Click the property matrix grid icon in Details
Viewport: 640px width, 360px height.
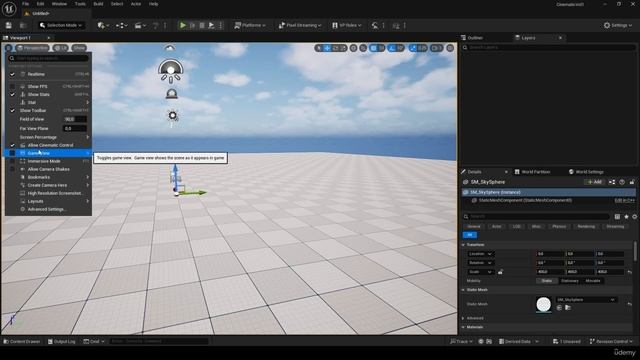[x=617, y=217]
